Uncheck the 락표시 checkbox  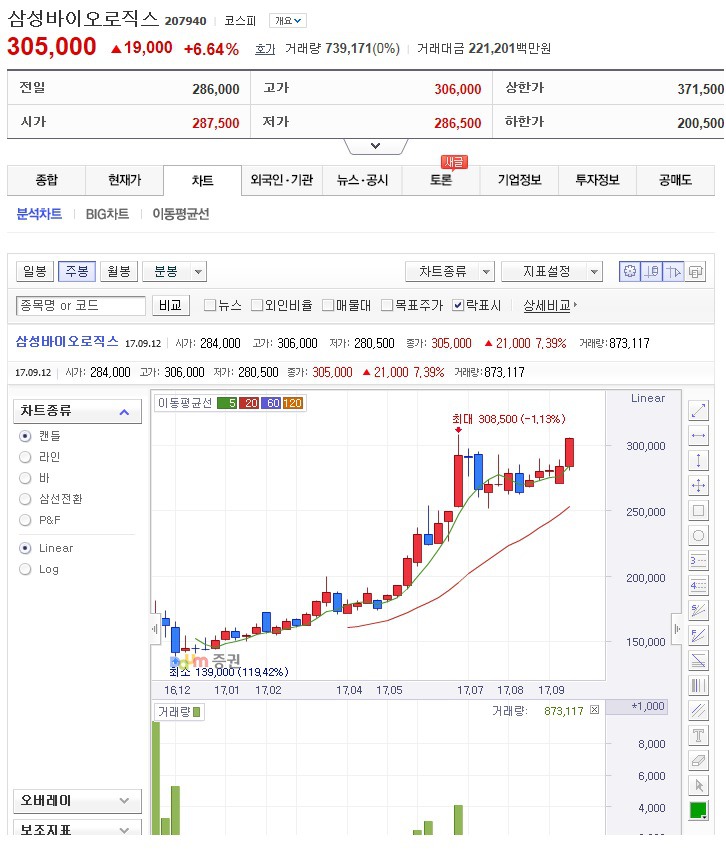[x=458, y=305]
